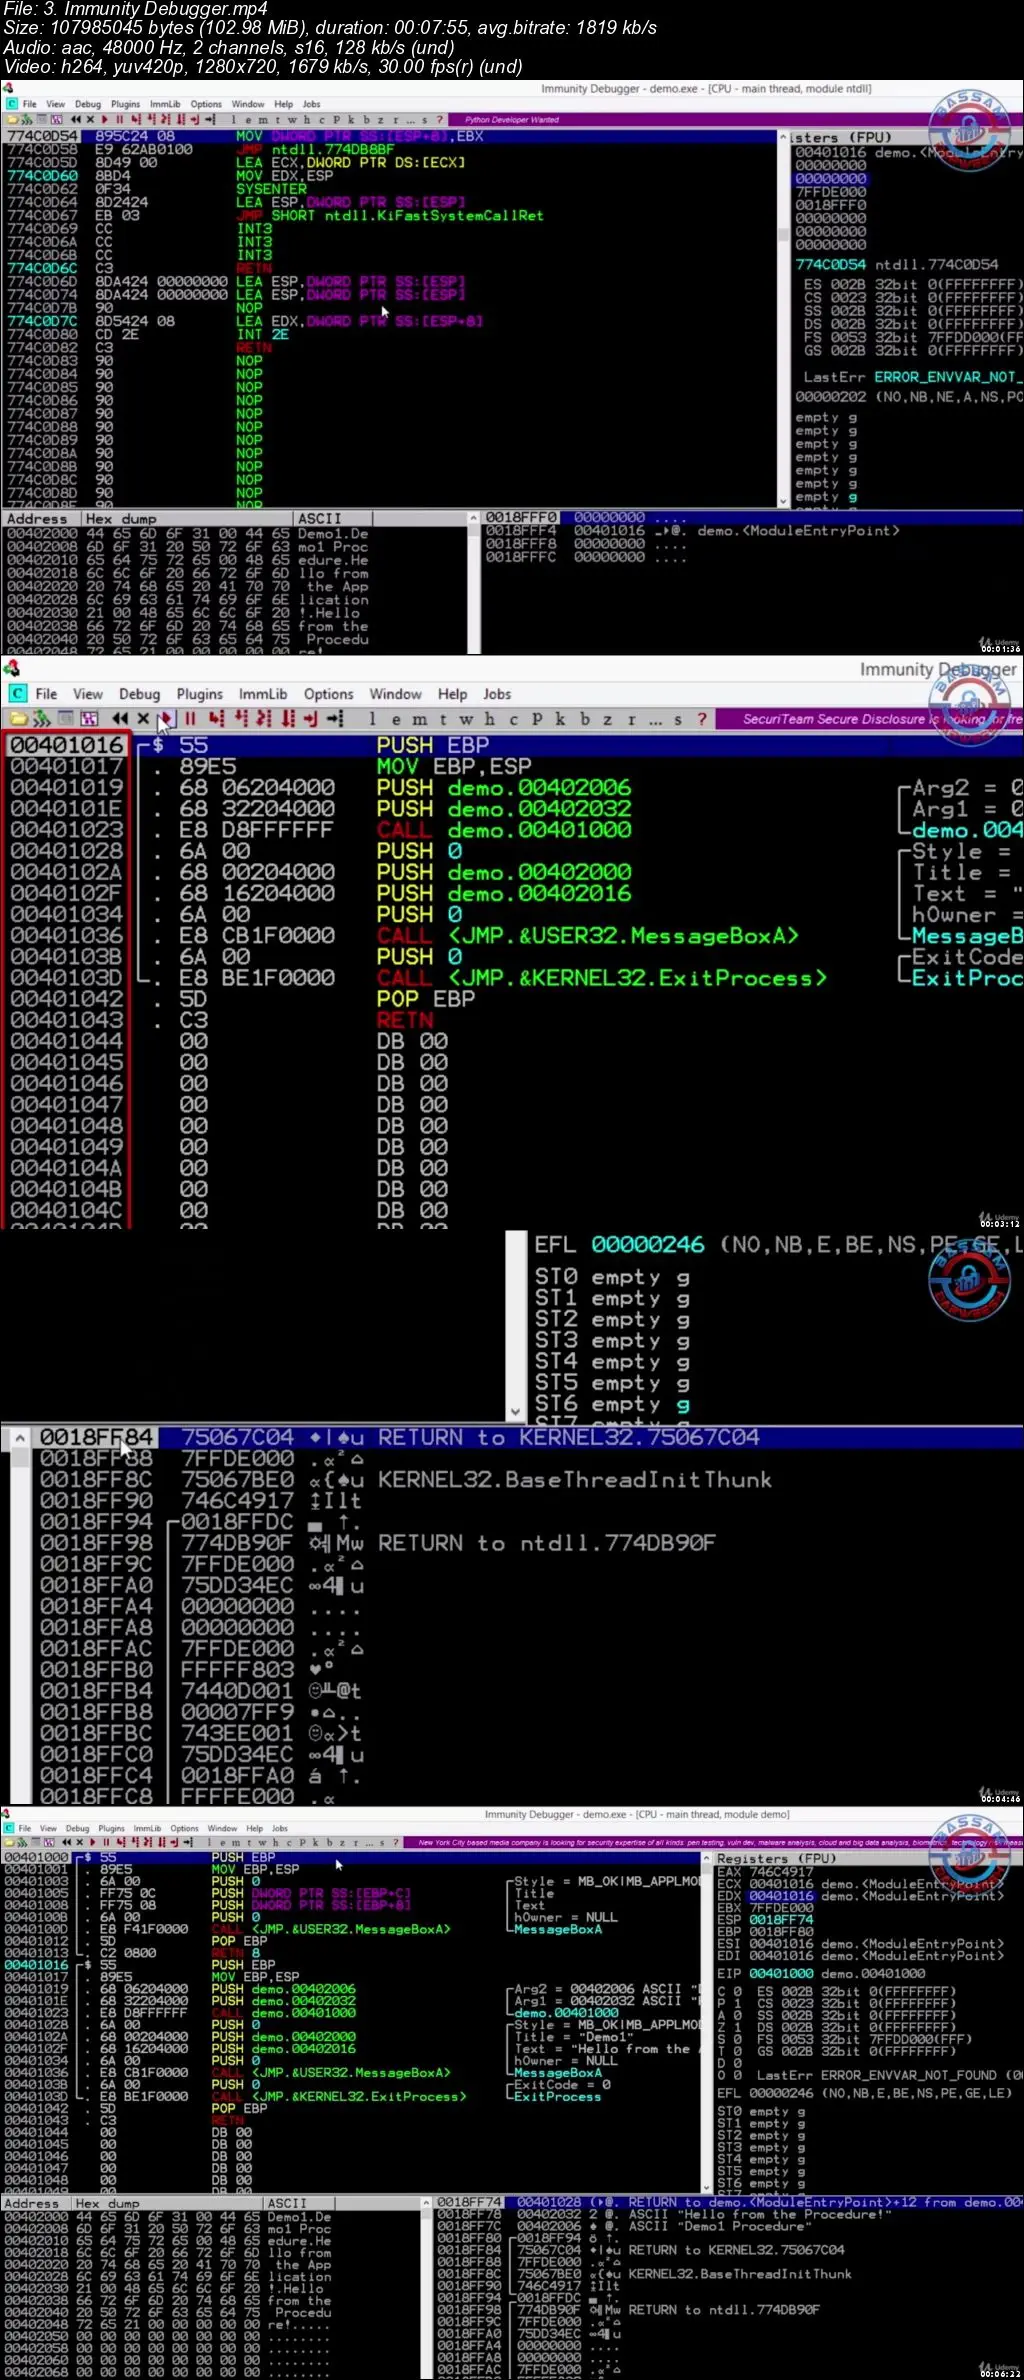Click the Close program X icon in SecuriTeam-banner toolbar
Viewport: 1024px width, 2380px height.
click(x=143, y=718)
